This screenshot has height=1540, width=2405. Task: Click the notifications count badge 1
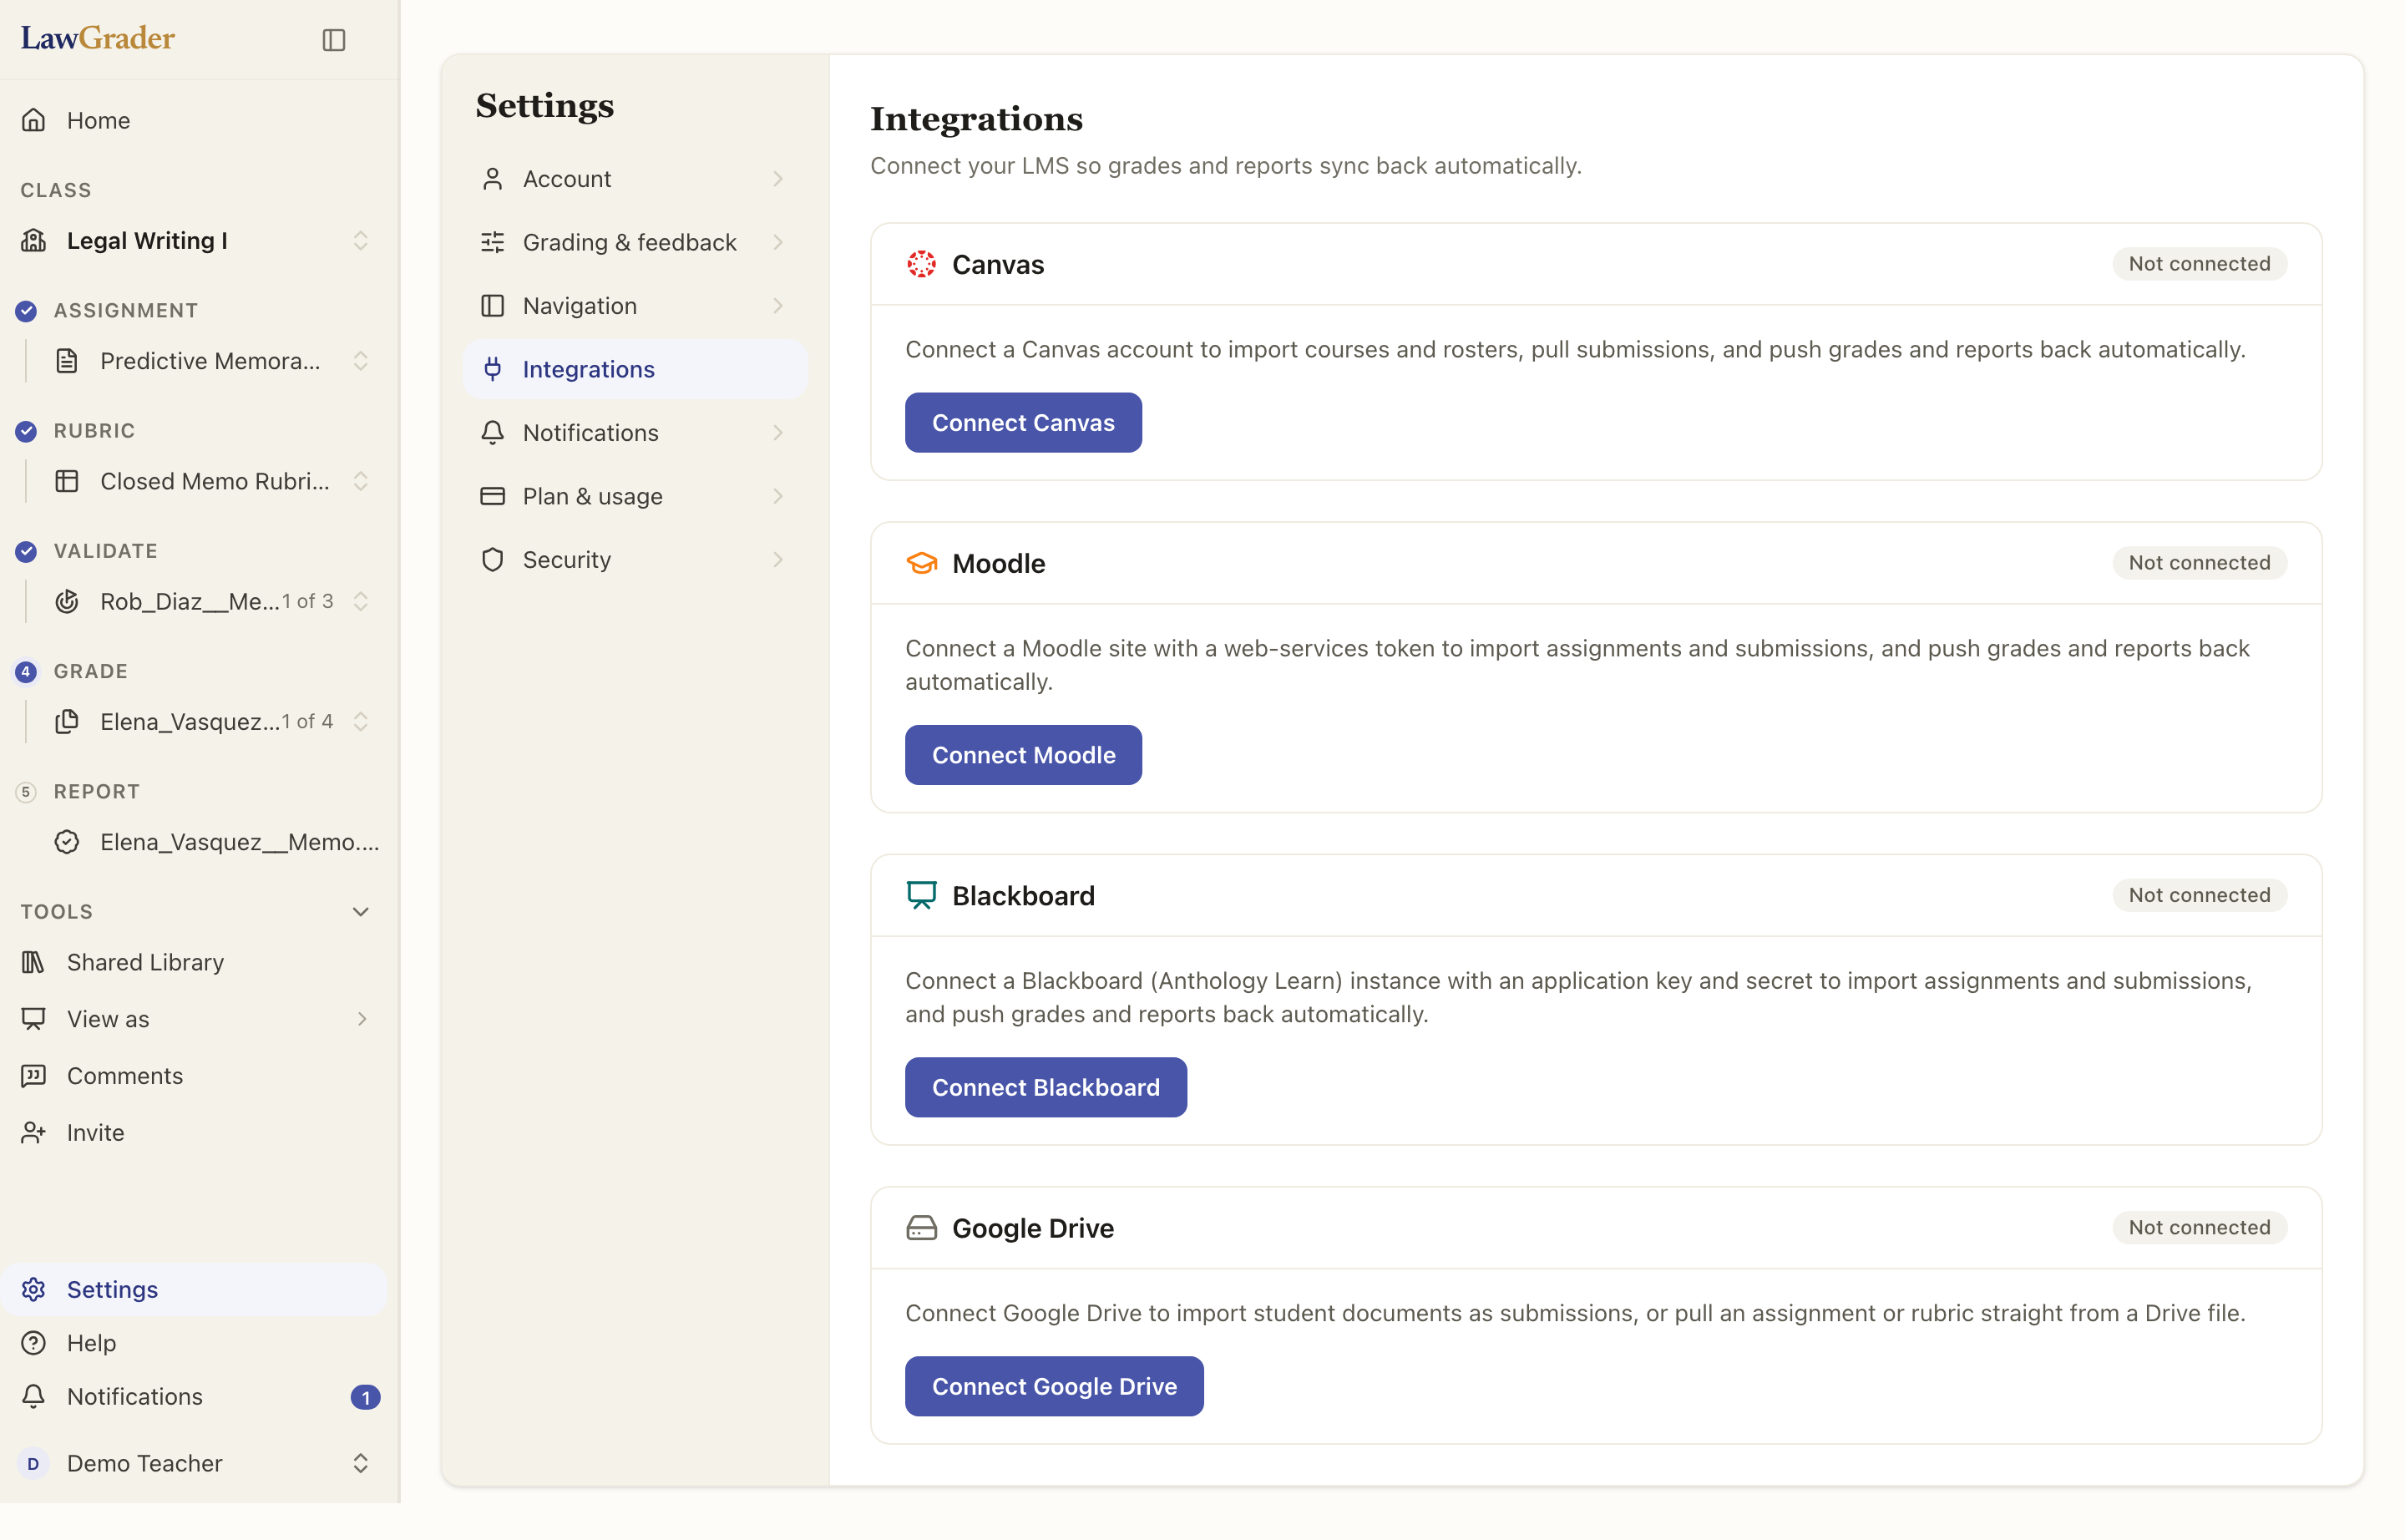pos(365,1397)
